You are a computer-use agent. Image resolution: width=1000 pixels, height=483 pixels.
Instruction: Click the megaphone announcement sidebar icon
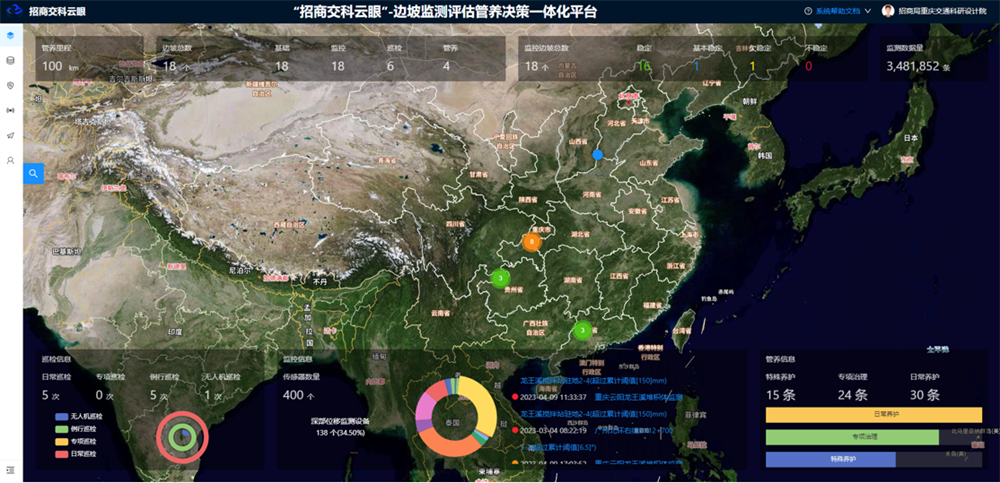tap(11, 135)
